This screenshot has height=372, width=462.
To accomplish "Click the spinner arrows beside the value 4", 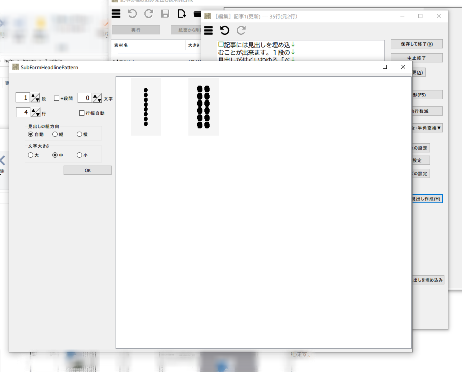I will pos(36,112).
